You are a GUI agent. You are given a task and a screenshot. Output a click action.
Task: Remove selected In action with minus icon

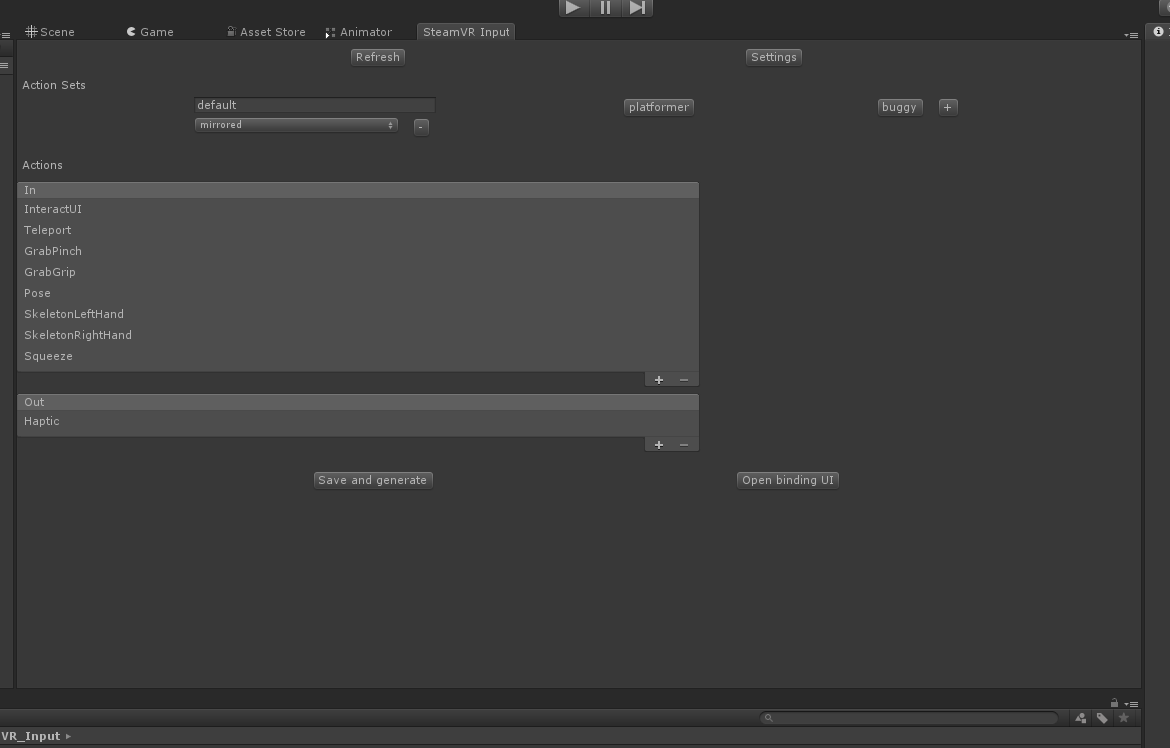(683, 380)
